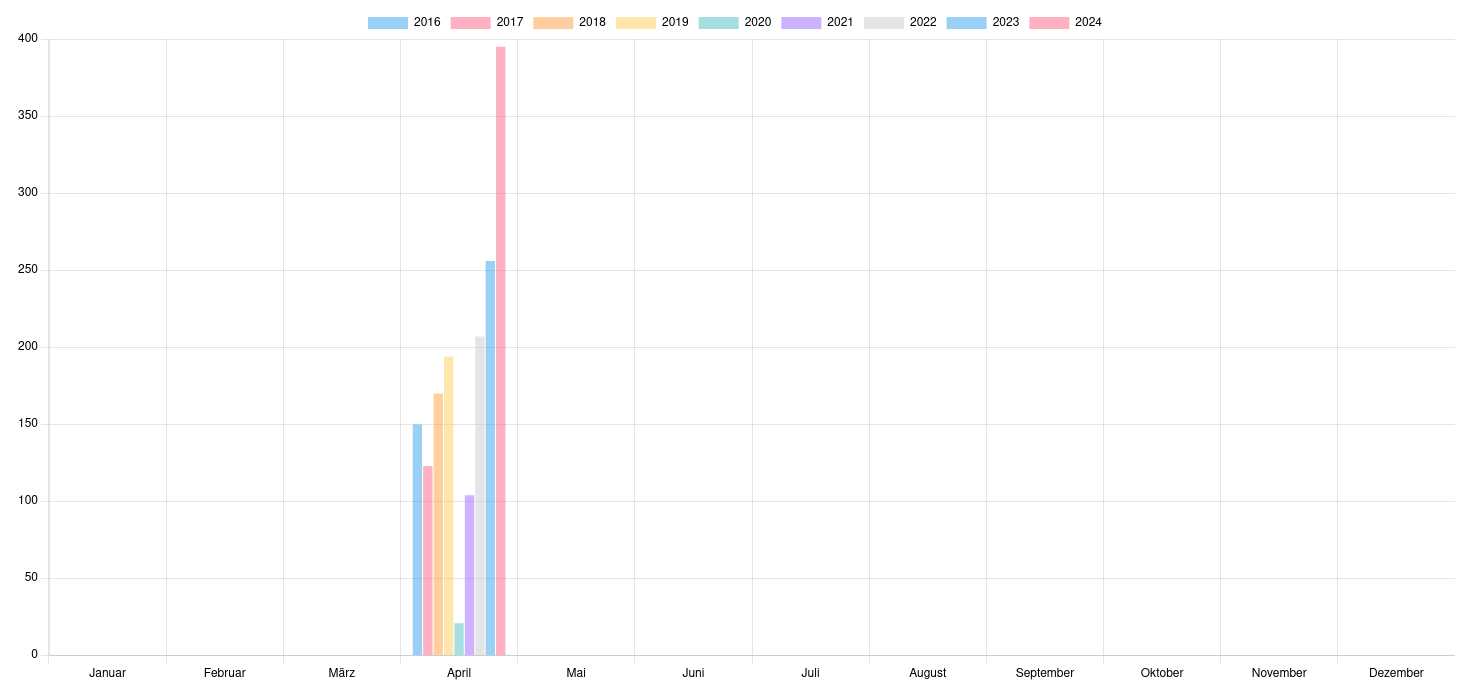Toggle the 2018 legend entry

point(569,22)
